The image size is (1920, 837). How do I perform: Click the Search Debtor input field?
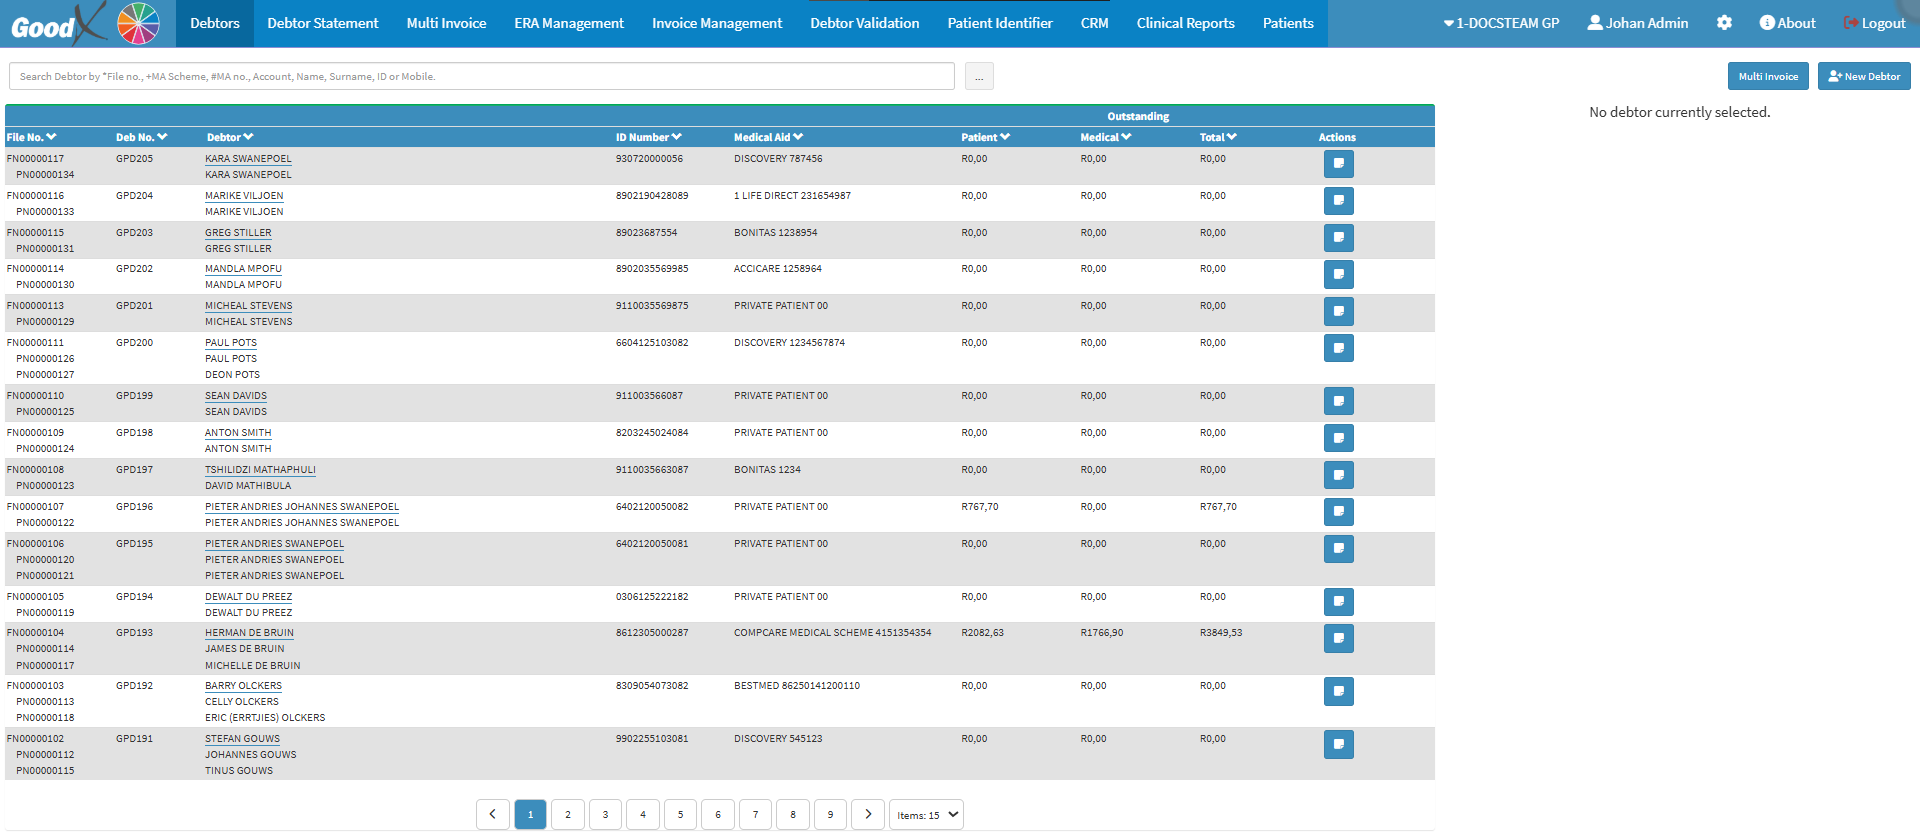[x=481, y=76]
